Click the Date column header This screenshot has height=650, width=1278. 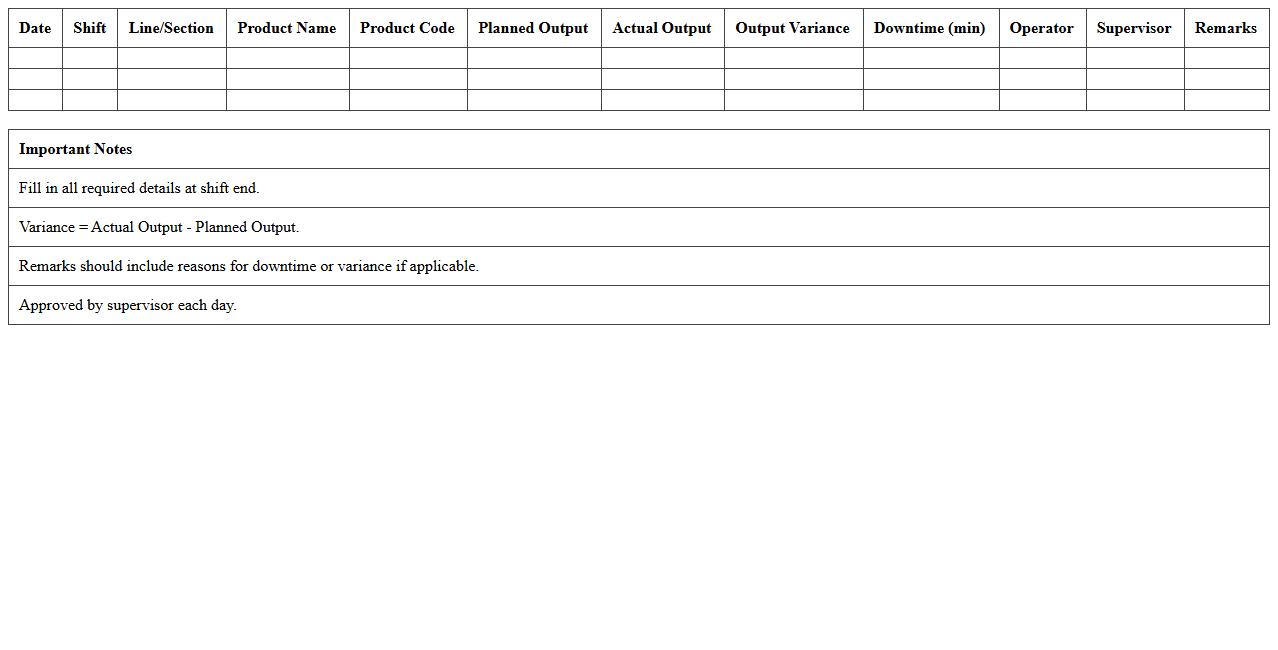35,28
